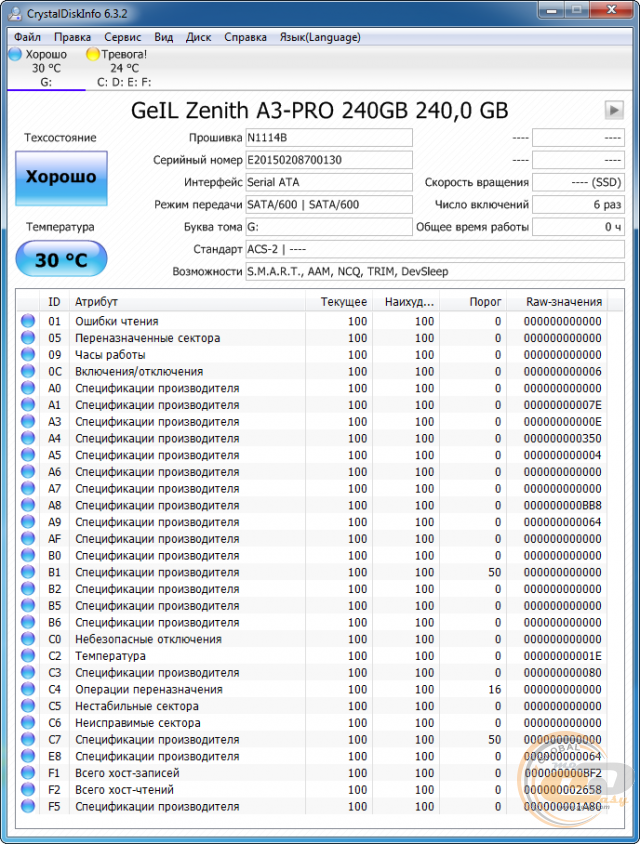
Task: Click status icon of row 0C Включения/отключения
Action: [28, 371]
